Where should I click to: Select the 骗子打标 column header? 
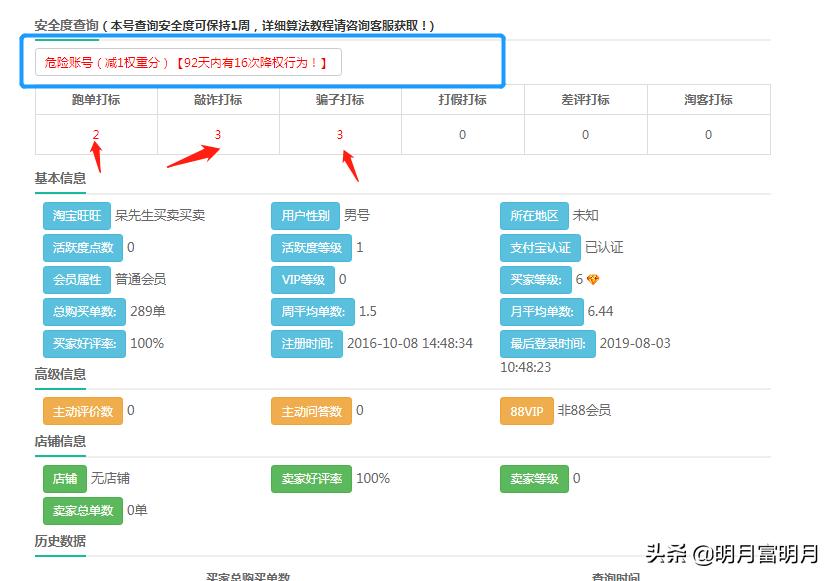(340, 99)
